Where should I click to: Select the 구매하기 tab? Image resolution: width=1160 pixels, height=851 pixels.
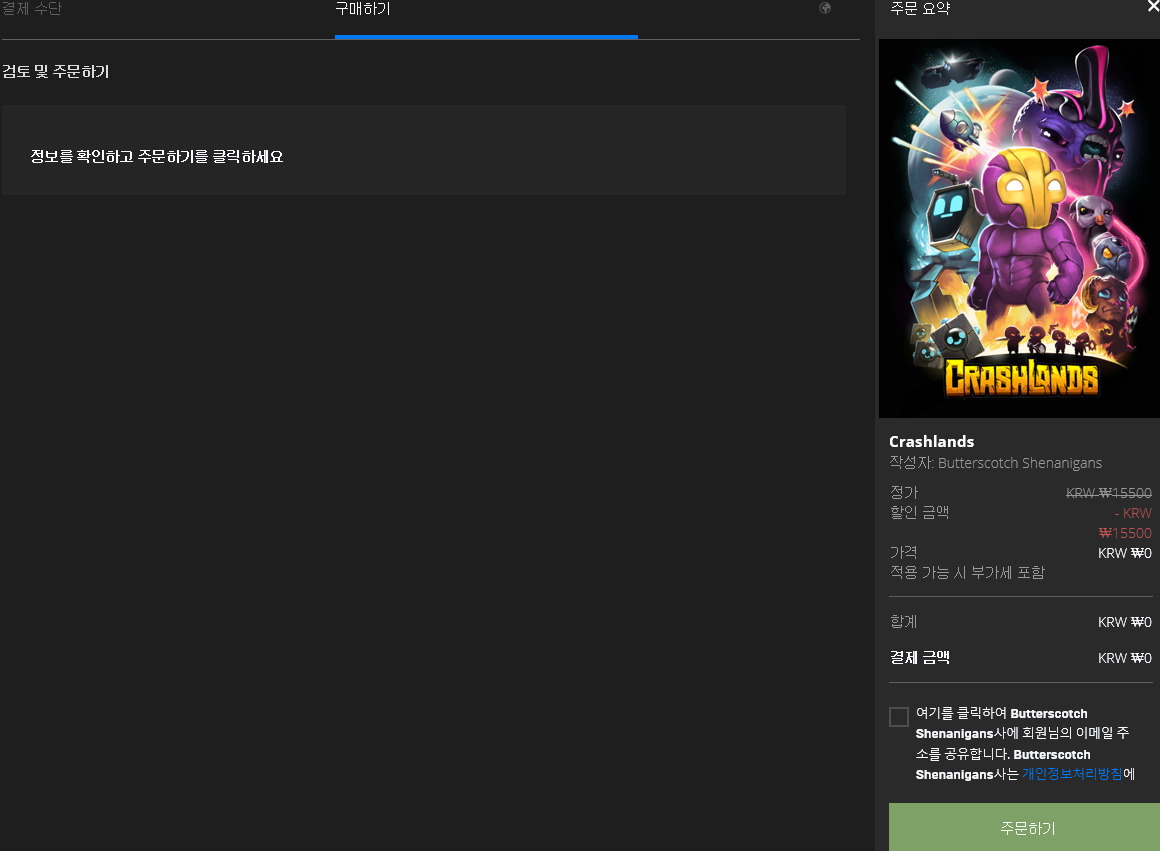(362, 9)
